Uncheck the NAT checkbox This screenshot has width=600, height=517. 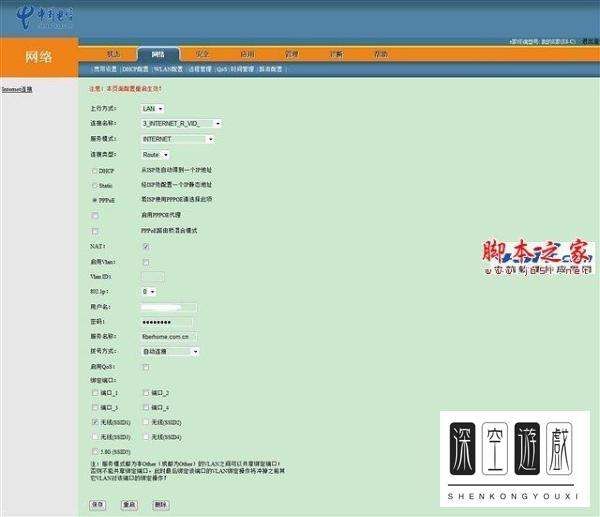click(x=146, y=246)
